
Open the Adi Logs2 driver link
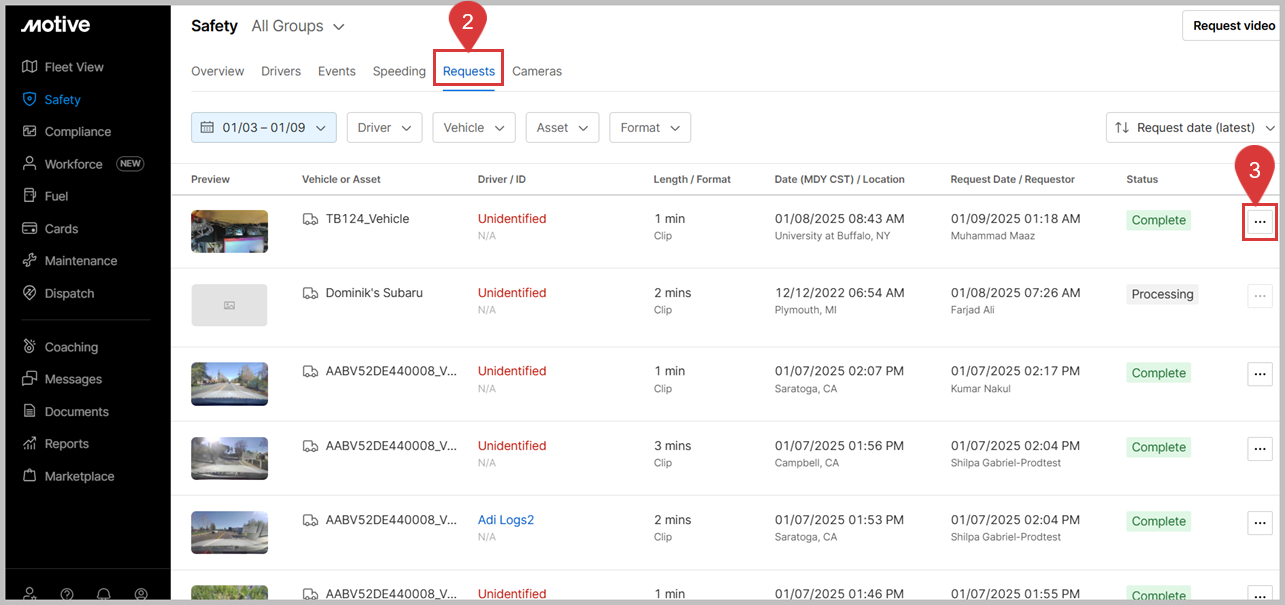506,520
